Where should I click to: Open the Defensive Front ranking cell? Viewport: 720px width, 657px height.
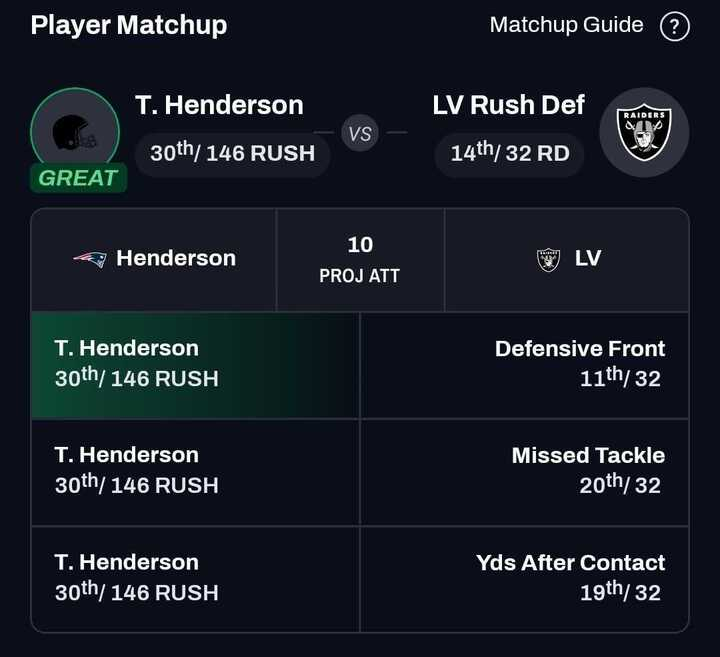[524, 364]
